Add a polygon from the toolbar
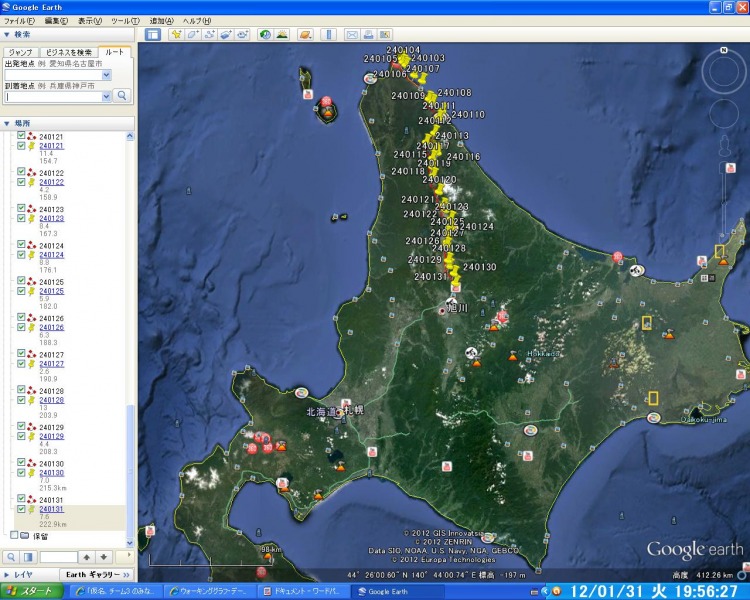Image resolution: width=750 pixels, height=600 pixels. coord(193,34)
